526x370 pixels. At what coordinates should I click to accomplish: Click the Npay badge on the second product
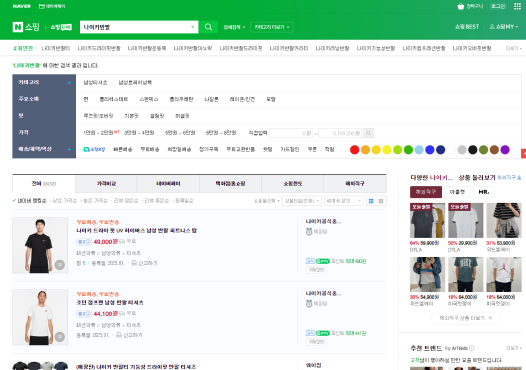pyautogui.click(x=322, y=333)
